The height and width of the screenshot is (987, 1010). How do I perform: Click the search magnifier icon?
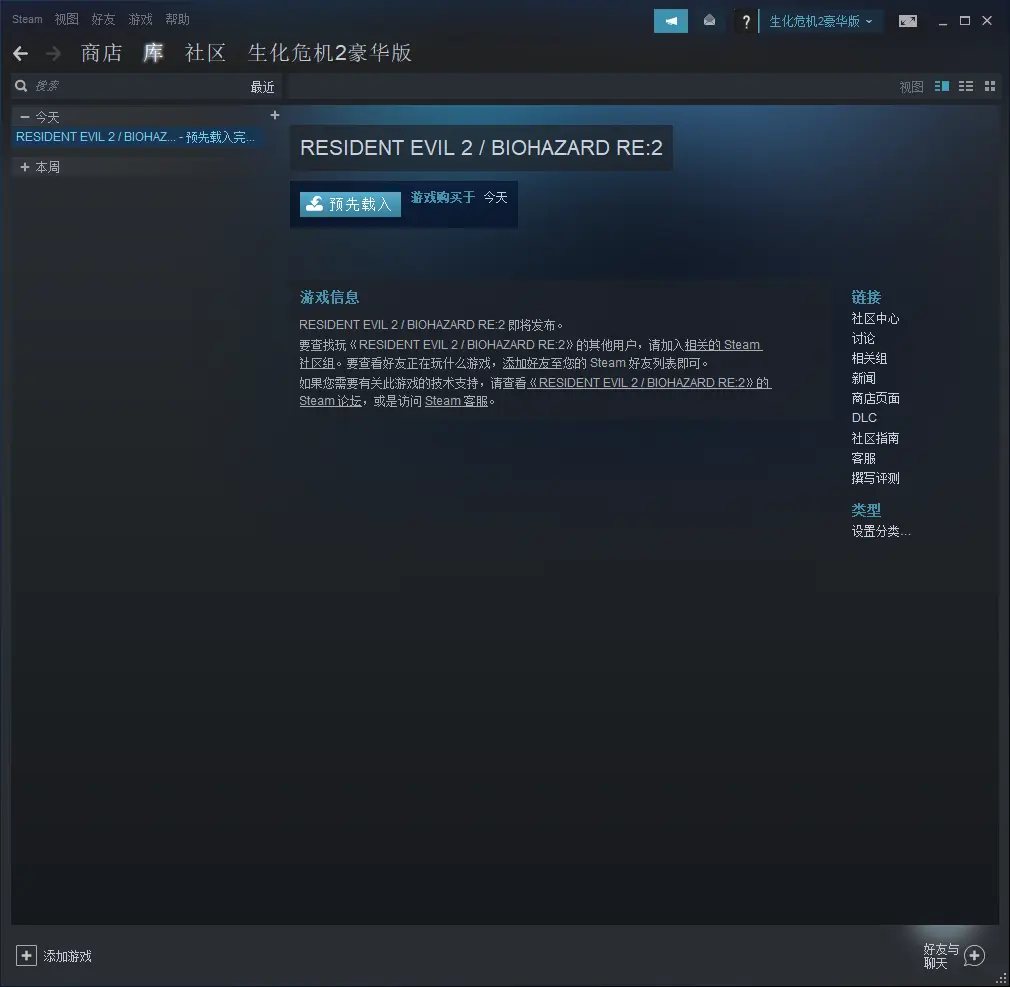tap(21, 86)
